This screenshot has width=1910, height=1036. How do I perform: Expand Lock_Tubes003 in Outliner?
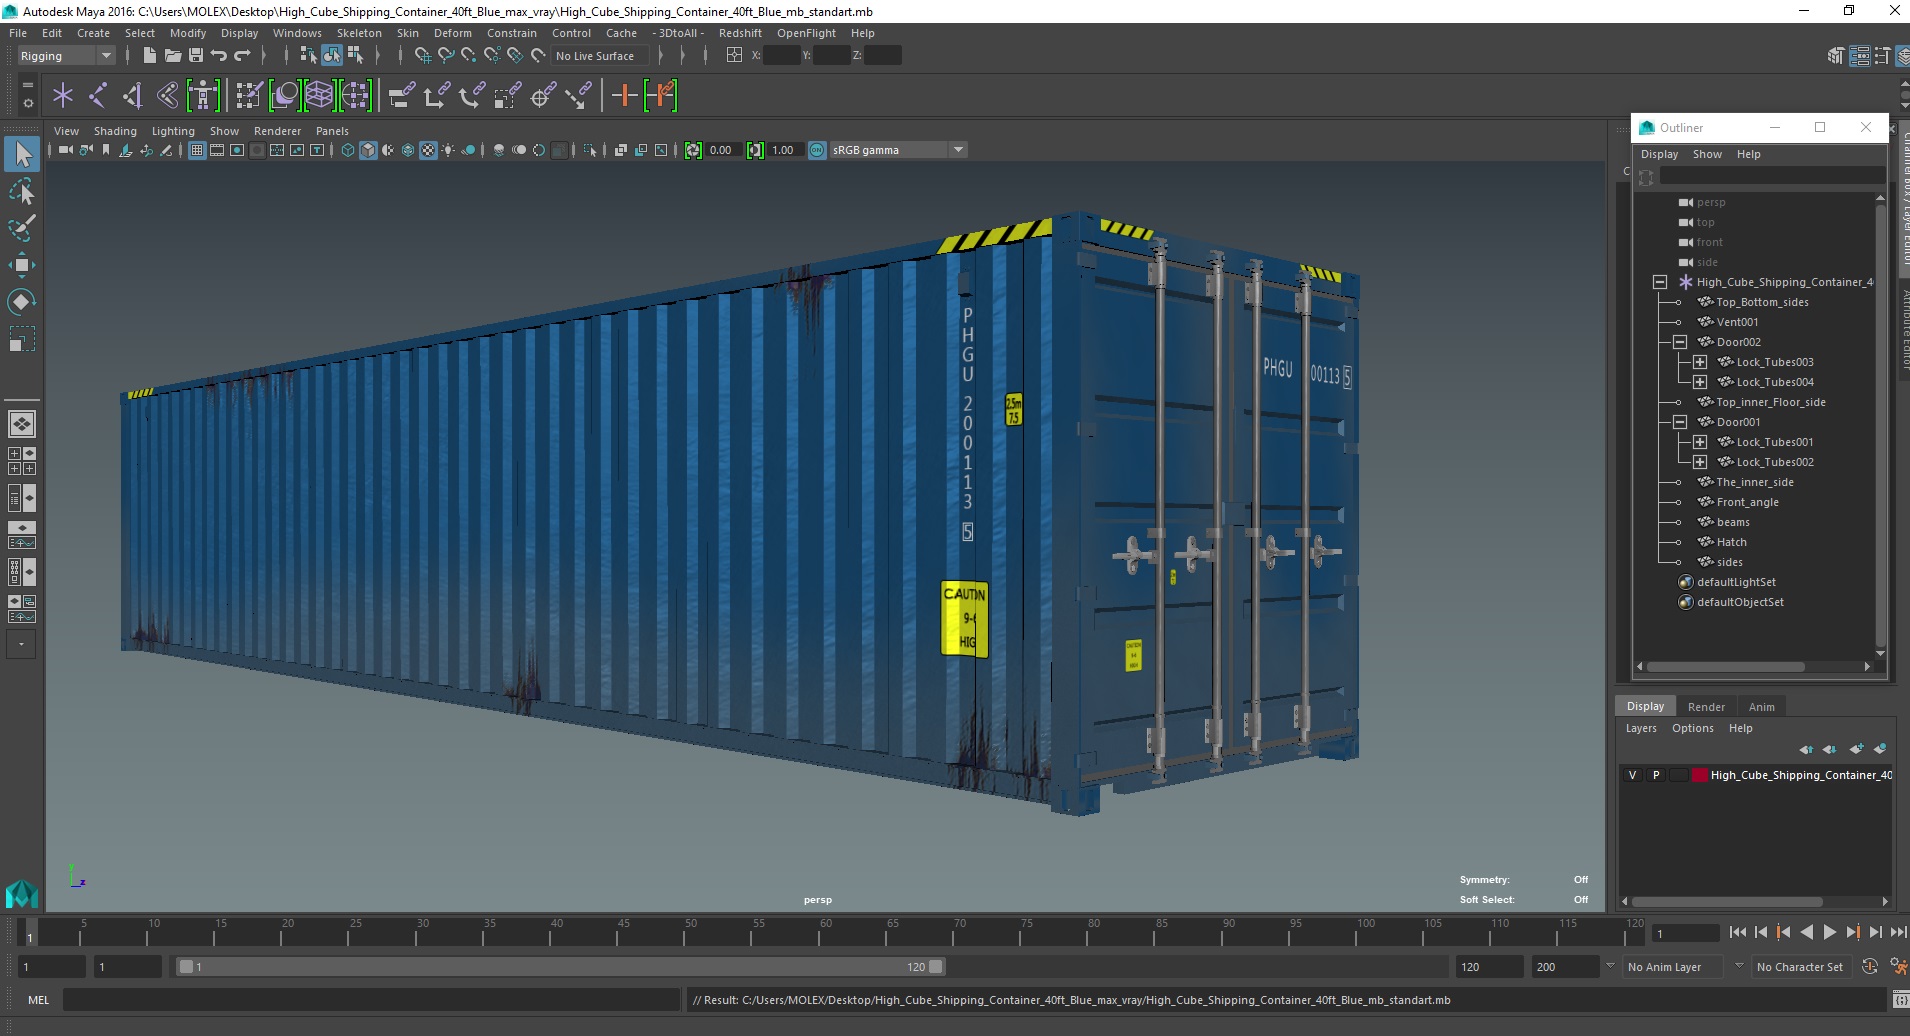pos(1700,362)
